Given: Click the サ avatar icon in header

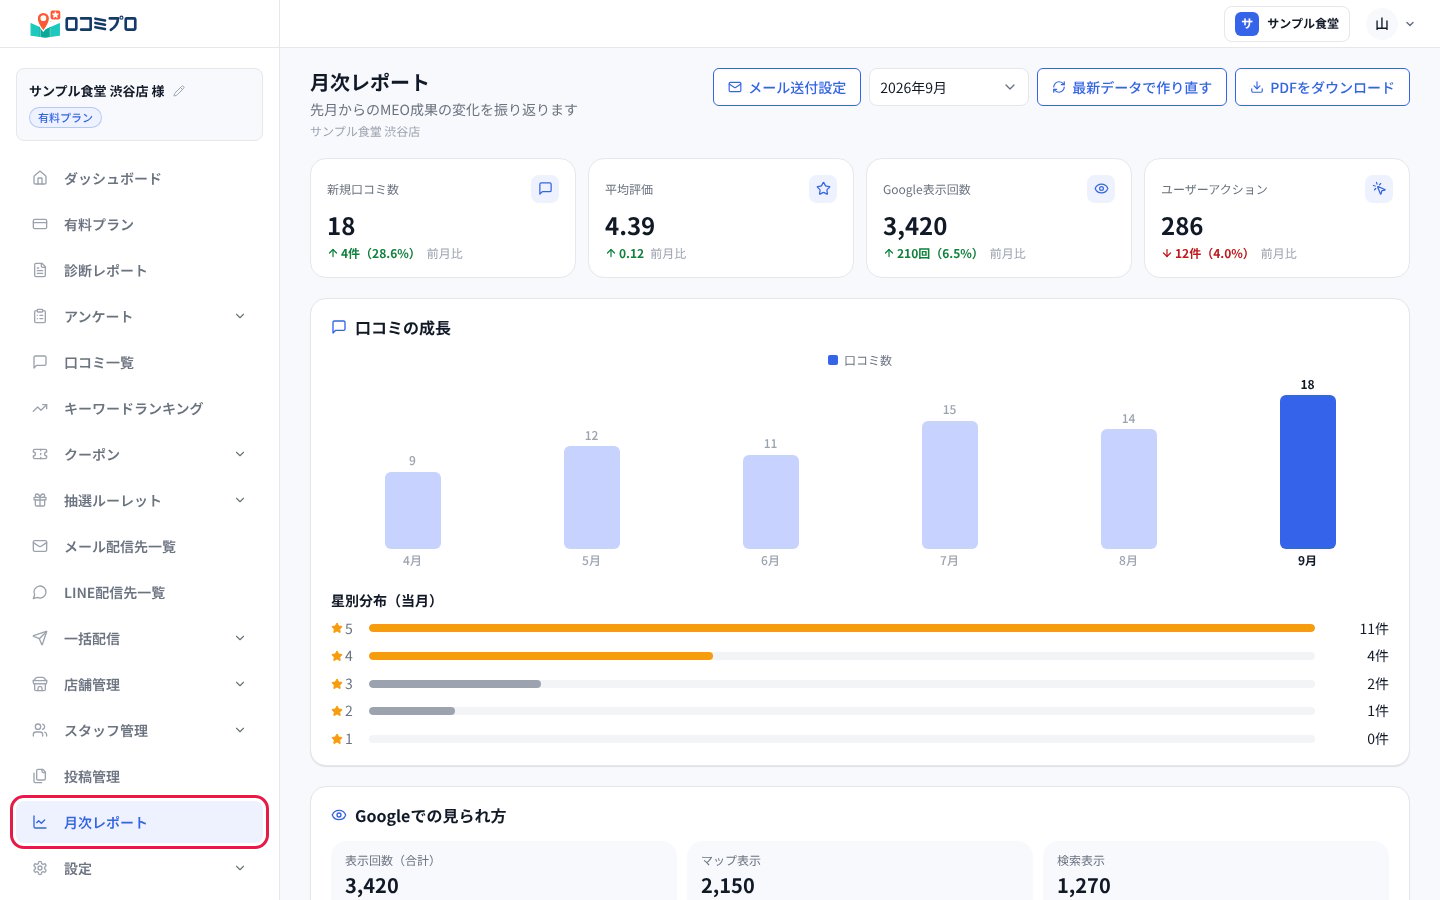Looking at the screenshot, I should (x=1247, y=24).
